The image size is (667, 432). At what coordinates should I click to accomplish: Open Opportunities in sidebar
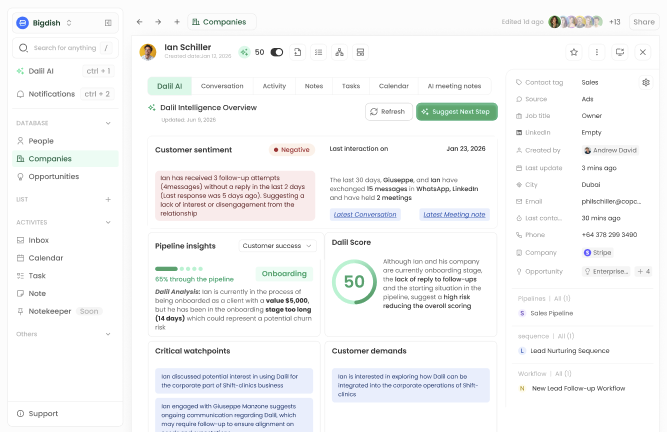tap(65, 176)
